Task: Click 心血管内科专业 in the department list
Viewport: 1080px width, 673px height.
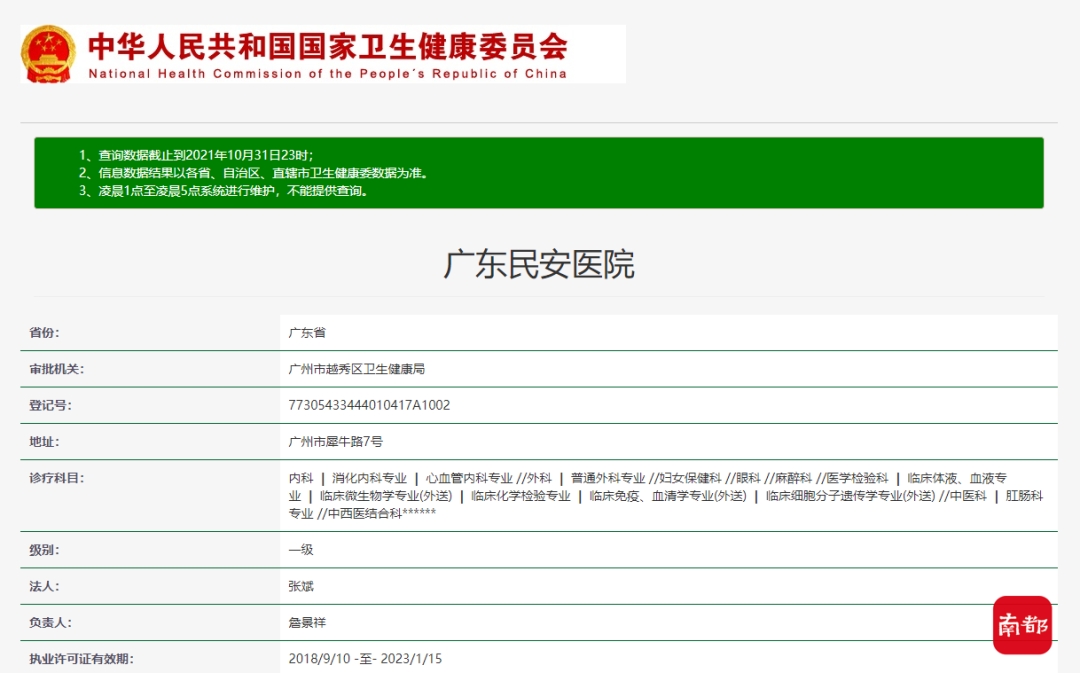Action: (x=469, y=478)
